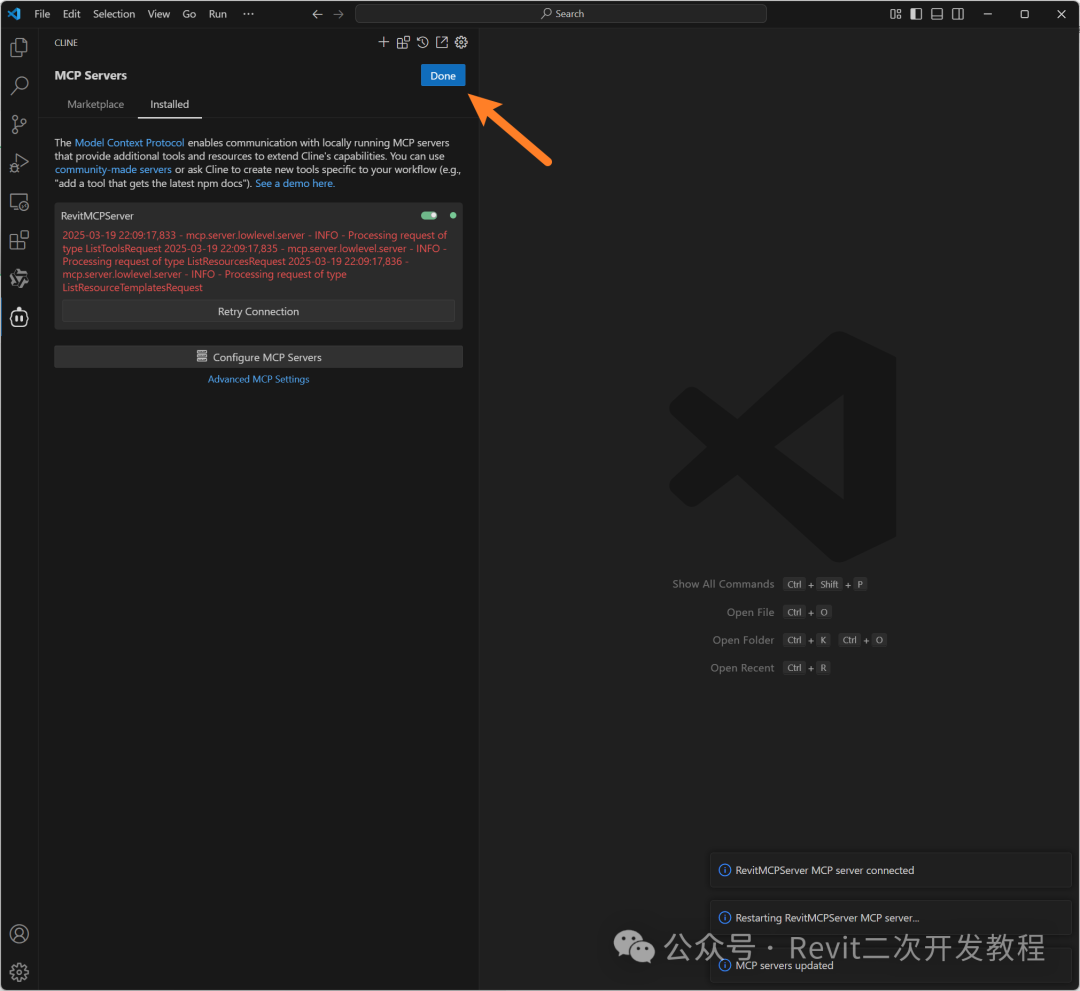Toggle the bottom panel icon
This screenshot has height=991, width=1080.
[937, 14]
